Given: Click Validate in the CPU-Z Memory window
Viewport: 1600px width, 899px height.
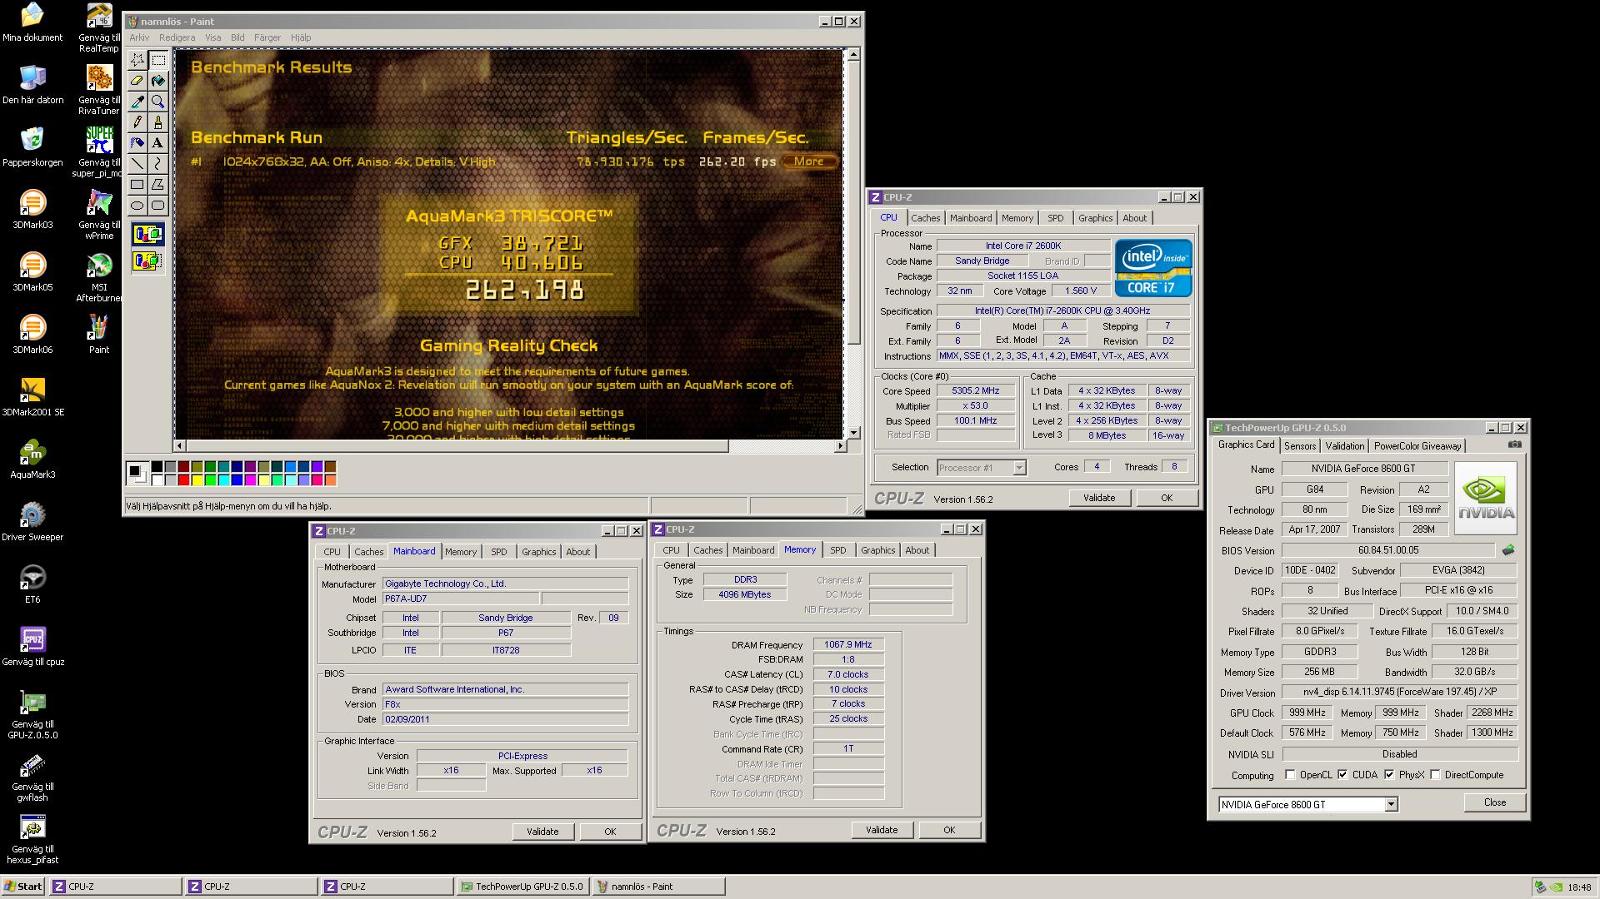Looking at the screenshot, I should pos(881,830).
